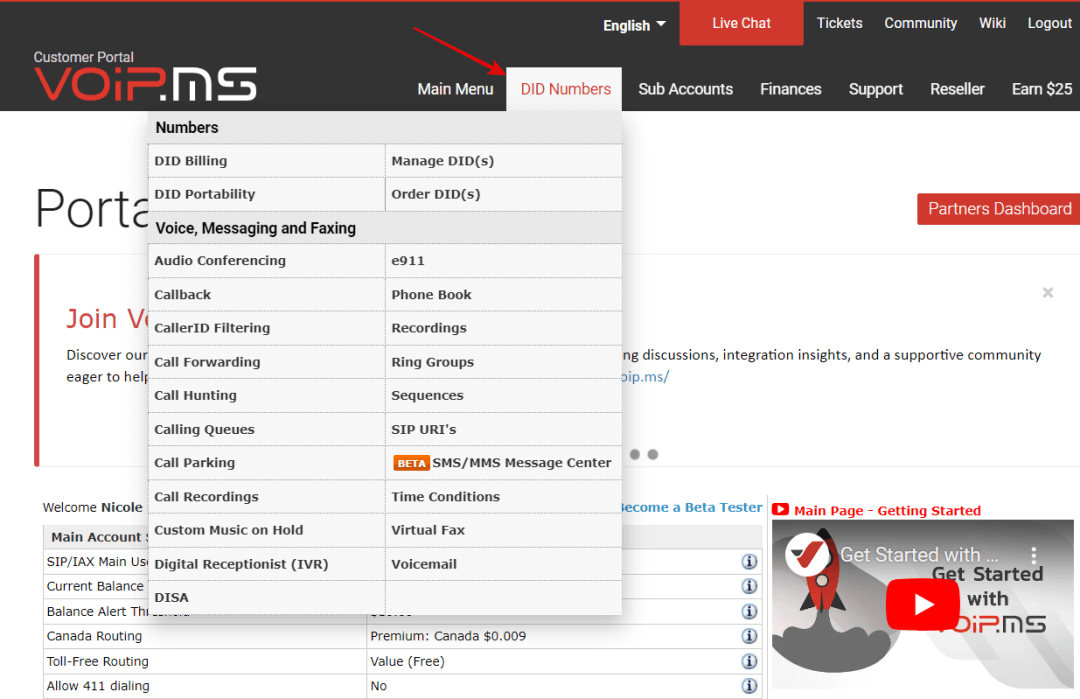Select the last carousel dot indicator
1080x699 pixels.
click(x=653, y=454)
